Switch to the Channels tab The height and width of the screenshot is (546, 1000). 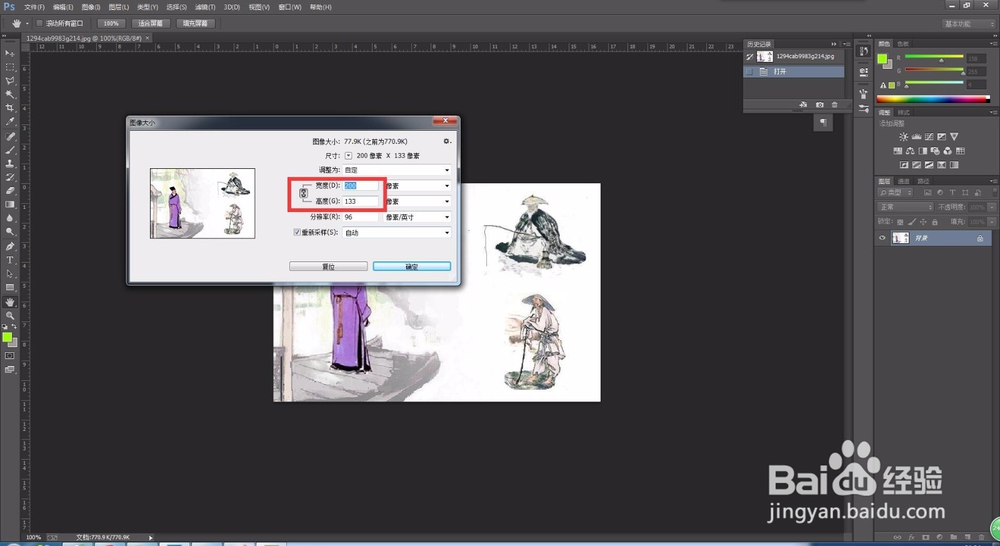(903, 181)
